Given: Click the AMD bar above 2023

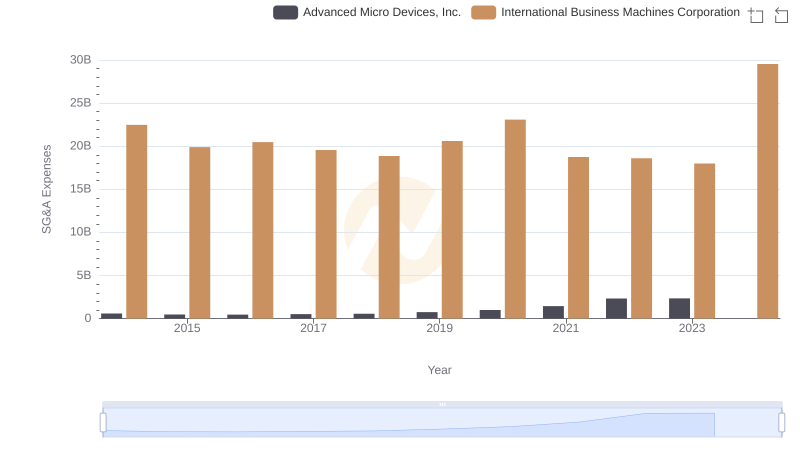Looking at the screenshot, I should 679,309.
